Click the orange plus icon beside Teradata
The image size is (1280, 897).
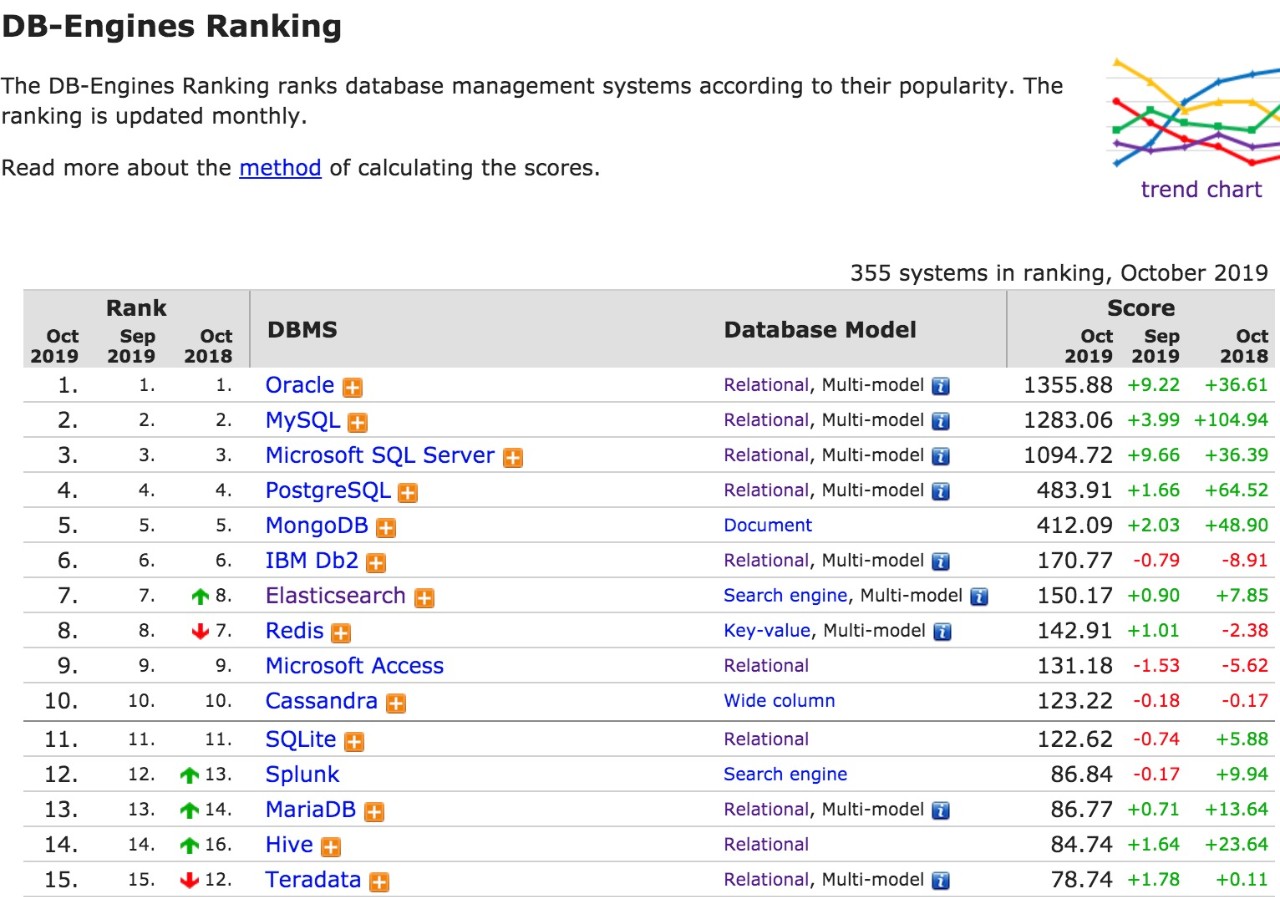point(379,882)
